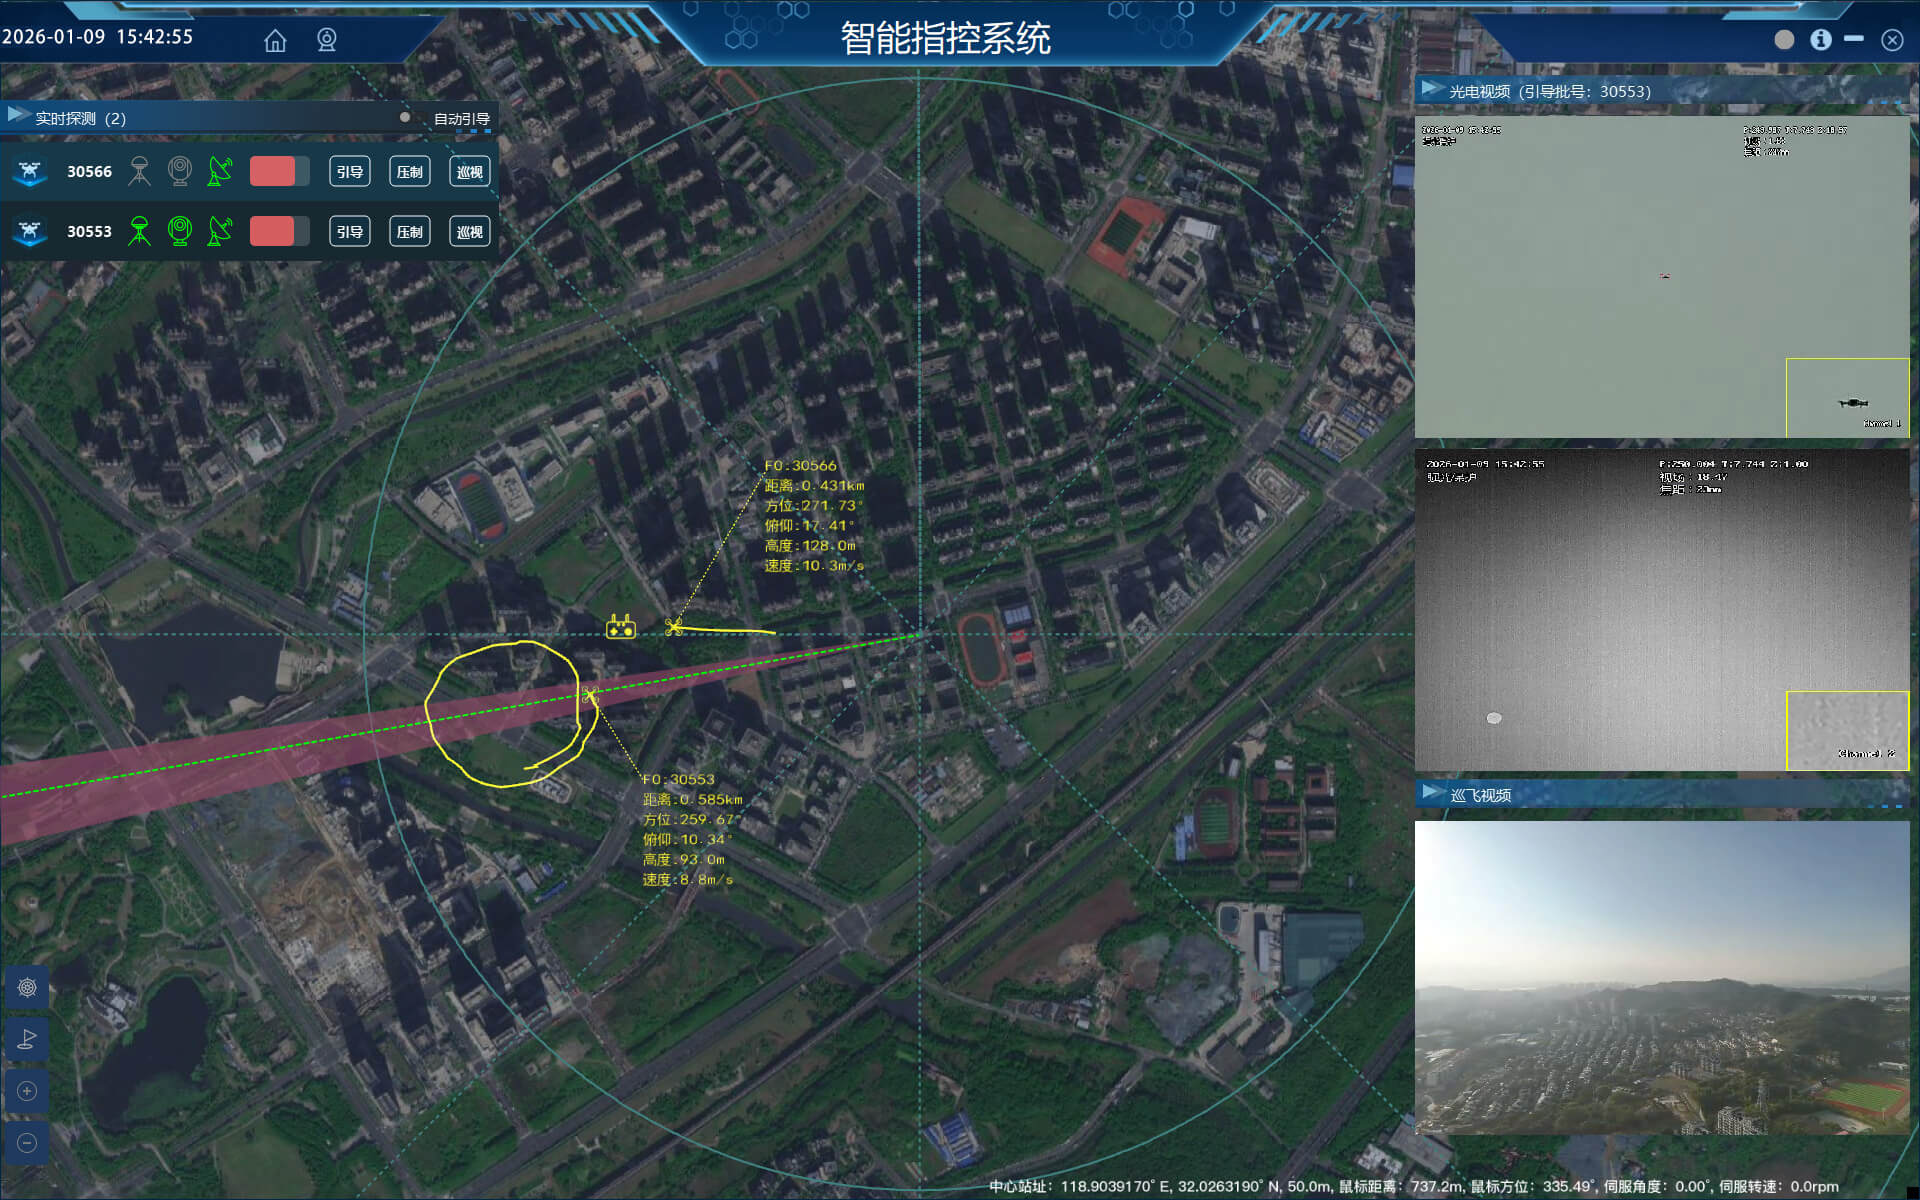
Task: Click the flag marker tool icon
Action: (27, 1039)
